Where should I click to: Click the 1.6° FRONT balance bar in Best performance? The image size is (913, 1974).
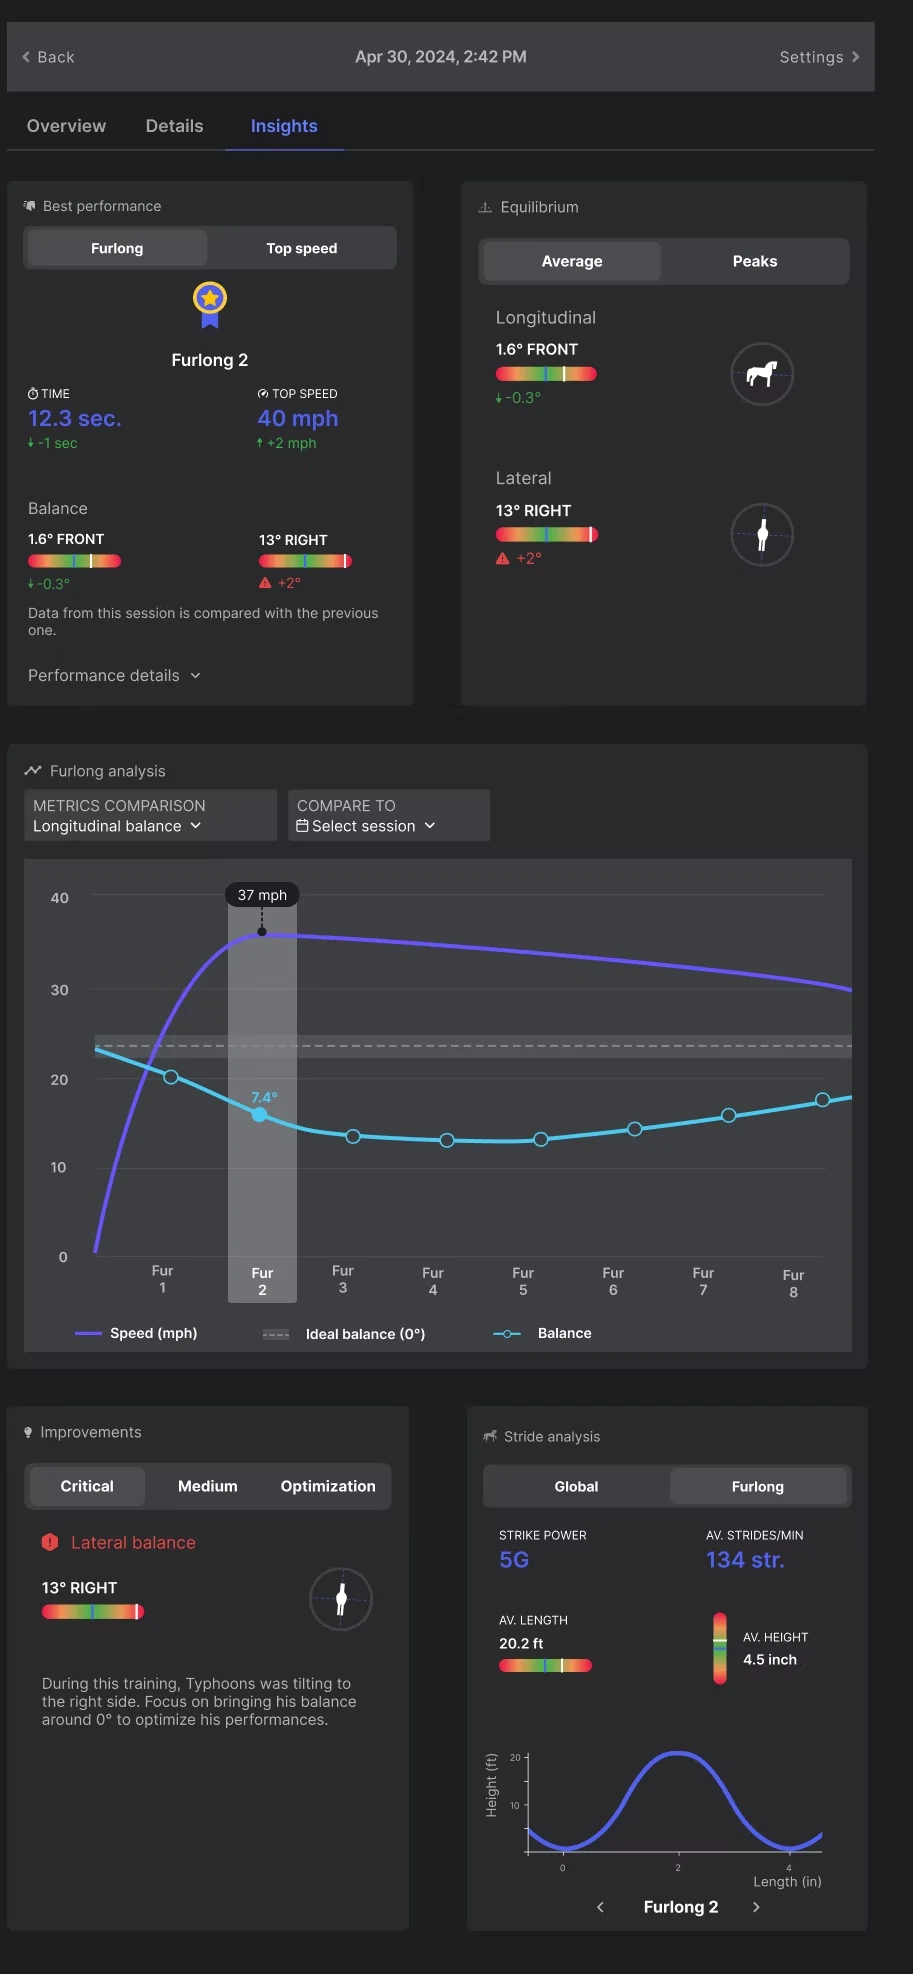74,561
